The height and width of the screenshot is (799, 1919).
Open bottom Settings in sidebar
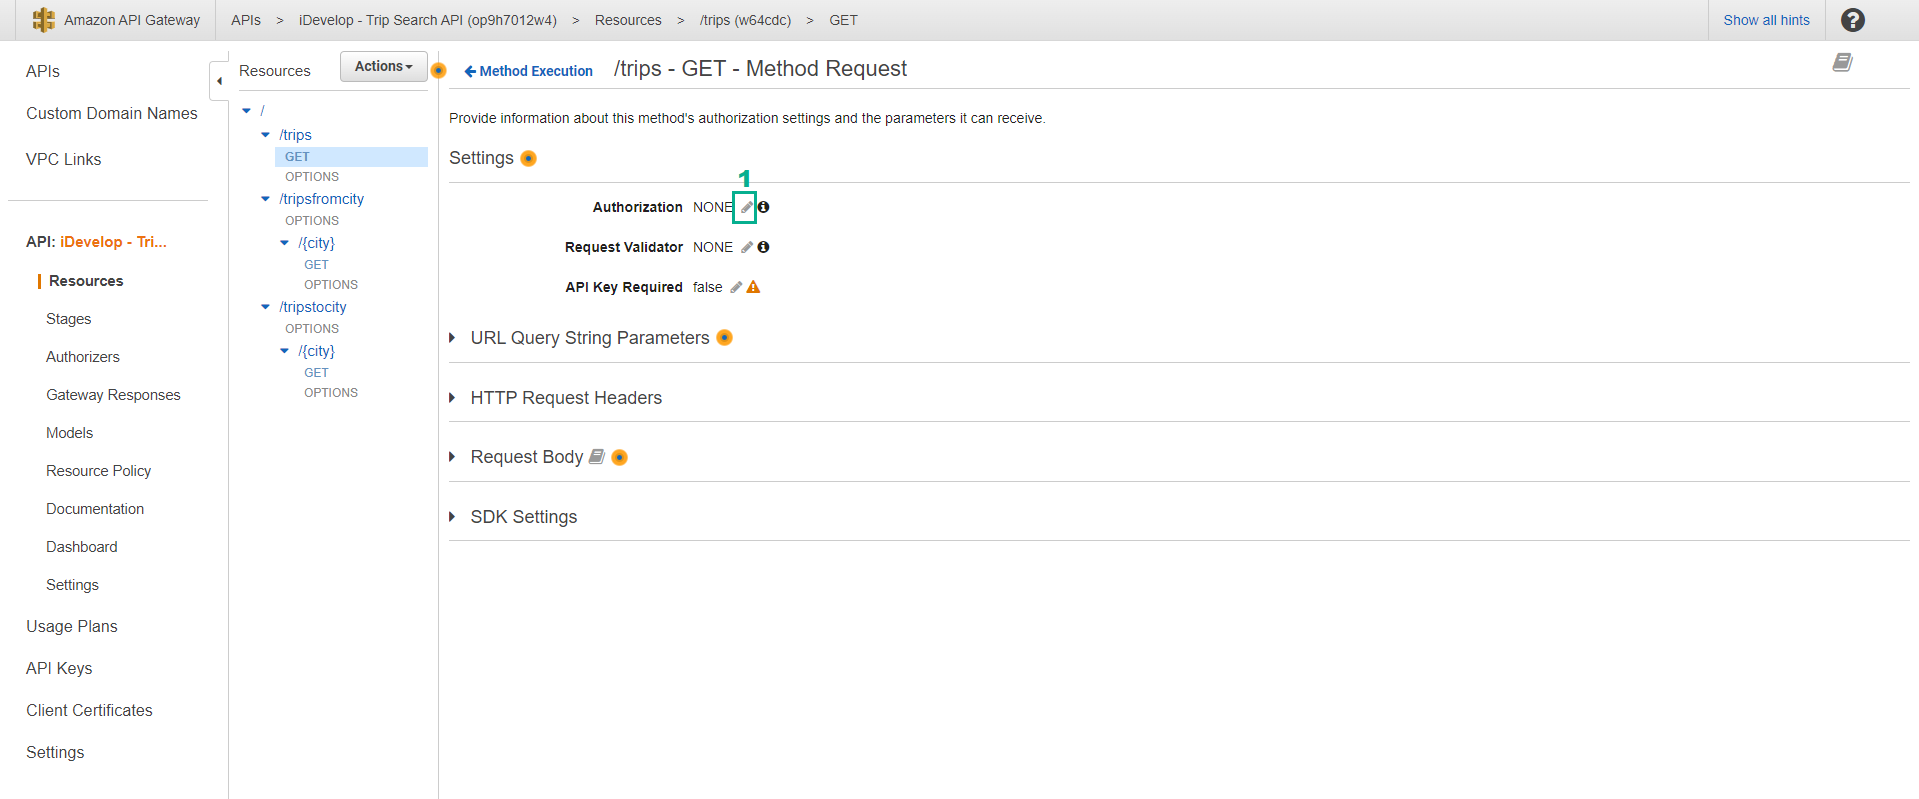pos(55,752)
